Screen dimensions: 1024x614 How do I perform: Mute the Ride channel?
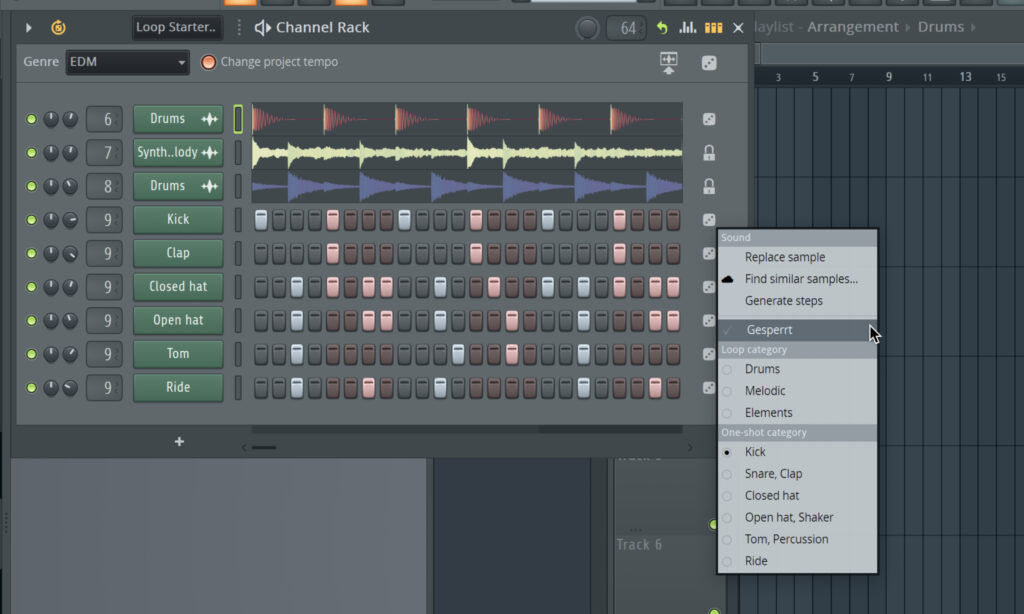coord(31,388)
